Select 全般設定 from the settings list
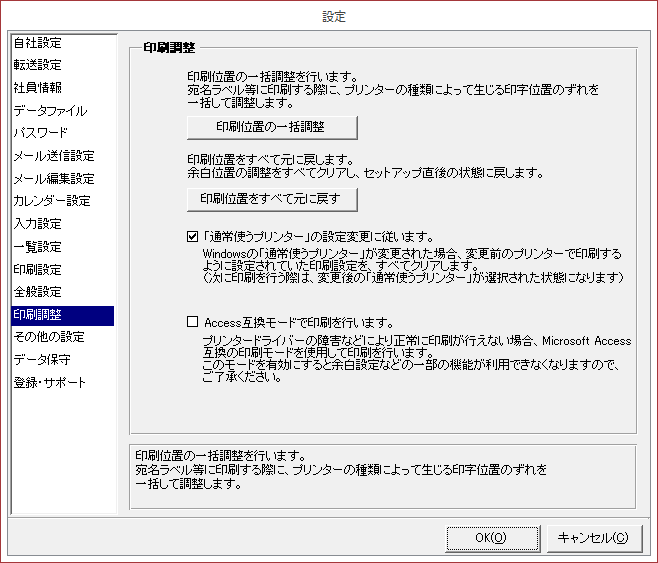The height and width of the screenshot is (563, 658). coord(63,292)
